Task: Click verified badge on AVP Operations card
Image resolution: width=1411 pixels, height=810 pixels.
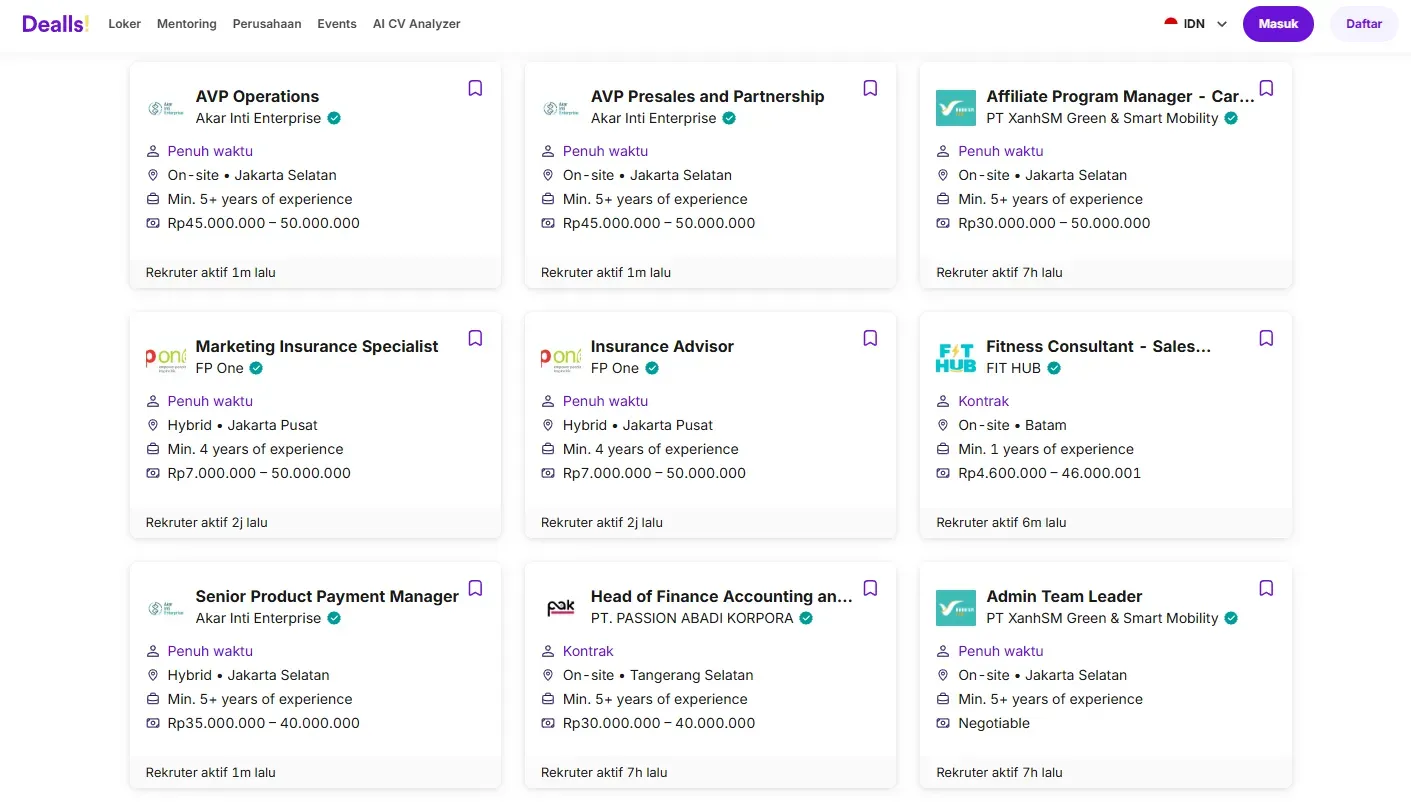Action: click(x=334, y=118)
